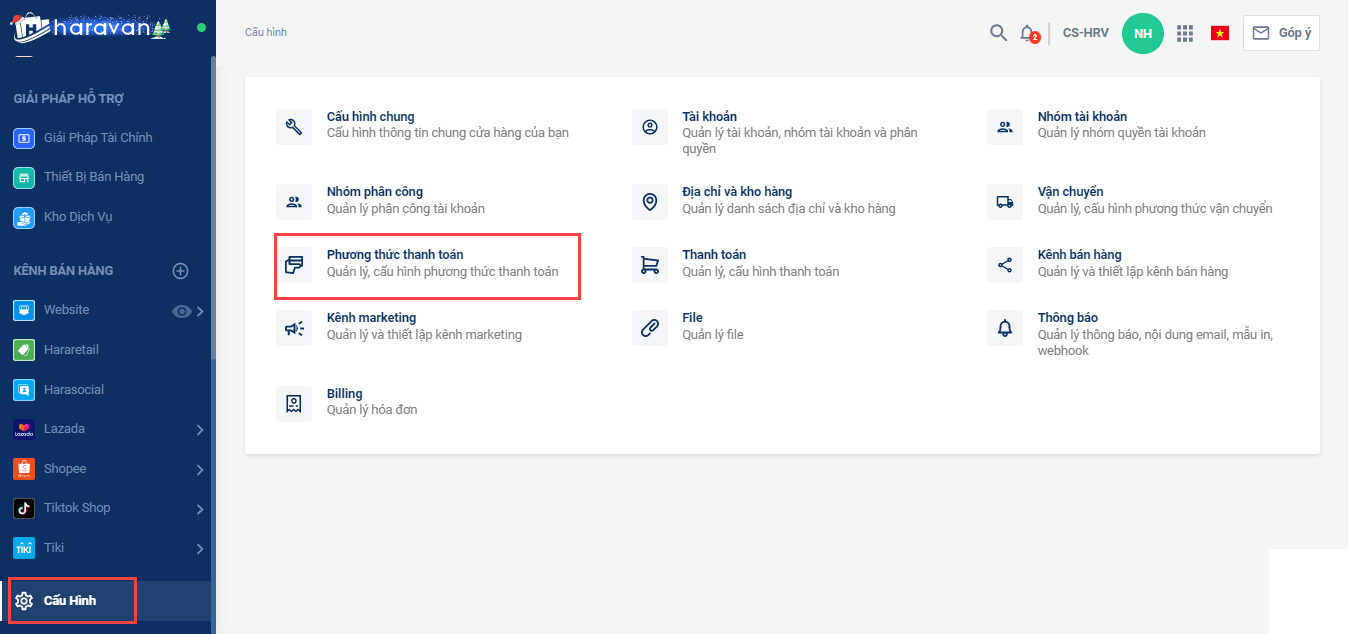Click the Cấu hình chung wrench icon

294,126
